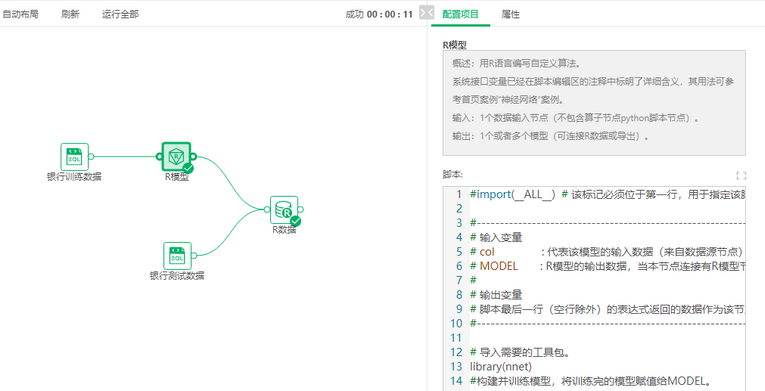Click the 银行训练数据 node label
This screenshot has height=391, width=765.
pos(75,177)
